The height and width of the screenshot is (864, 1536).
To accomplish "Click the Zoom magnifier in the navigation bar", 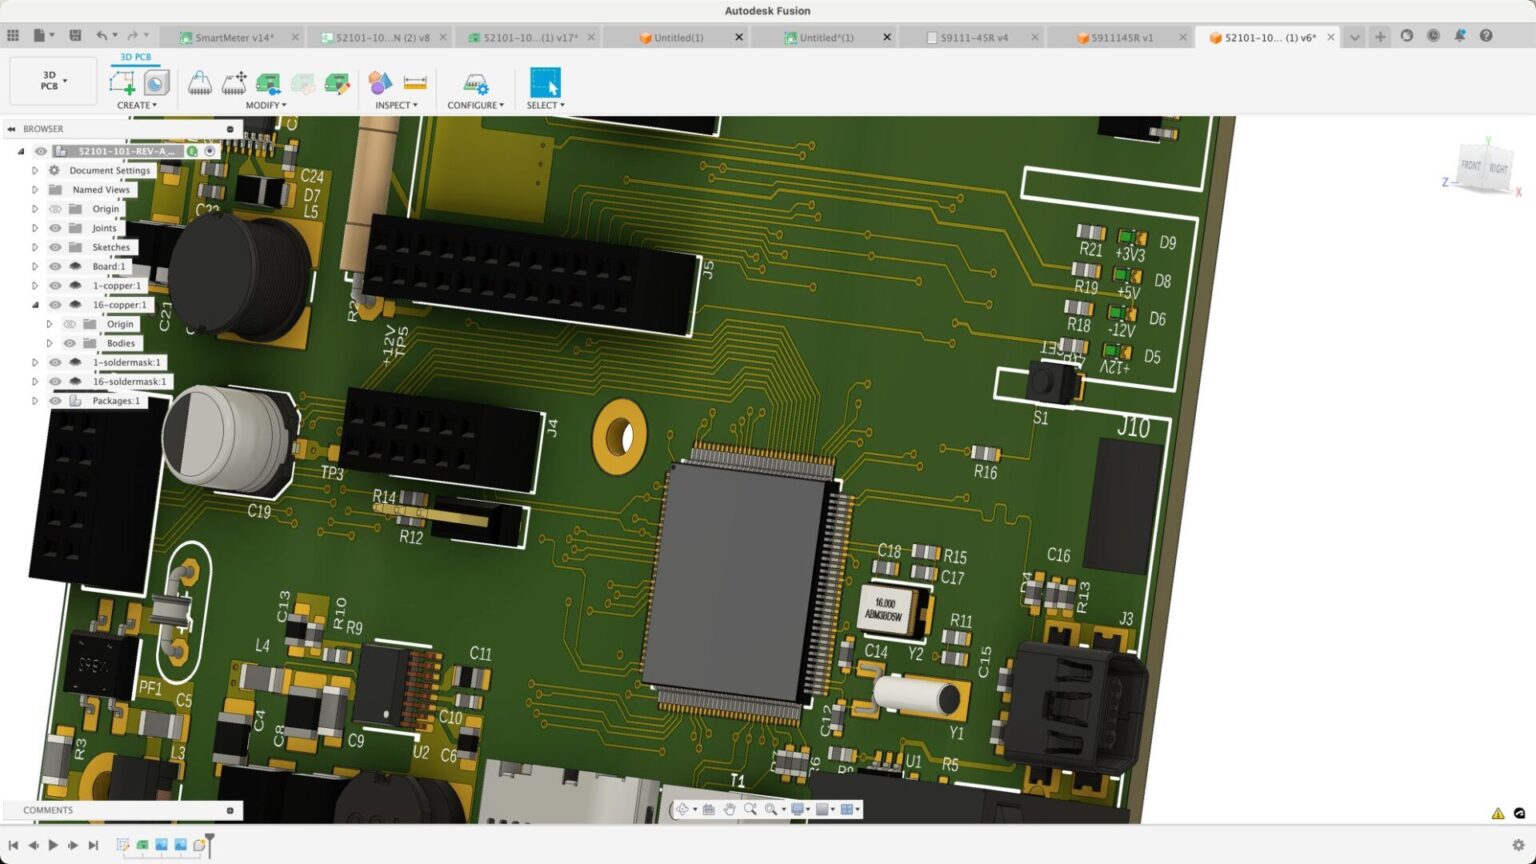I will tap(751, 809).
